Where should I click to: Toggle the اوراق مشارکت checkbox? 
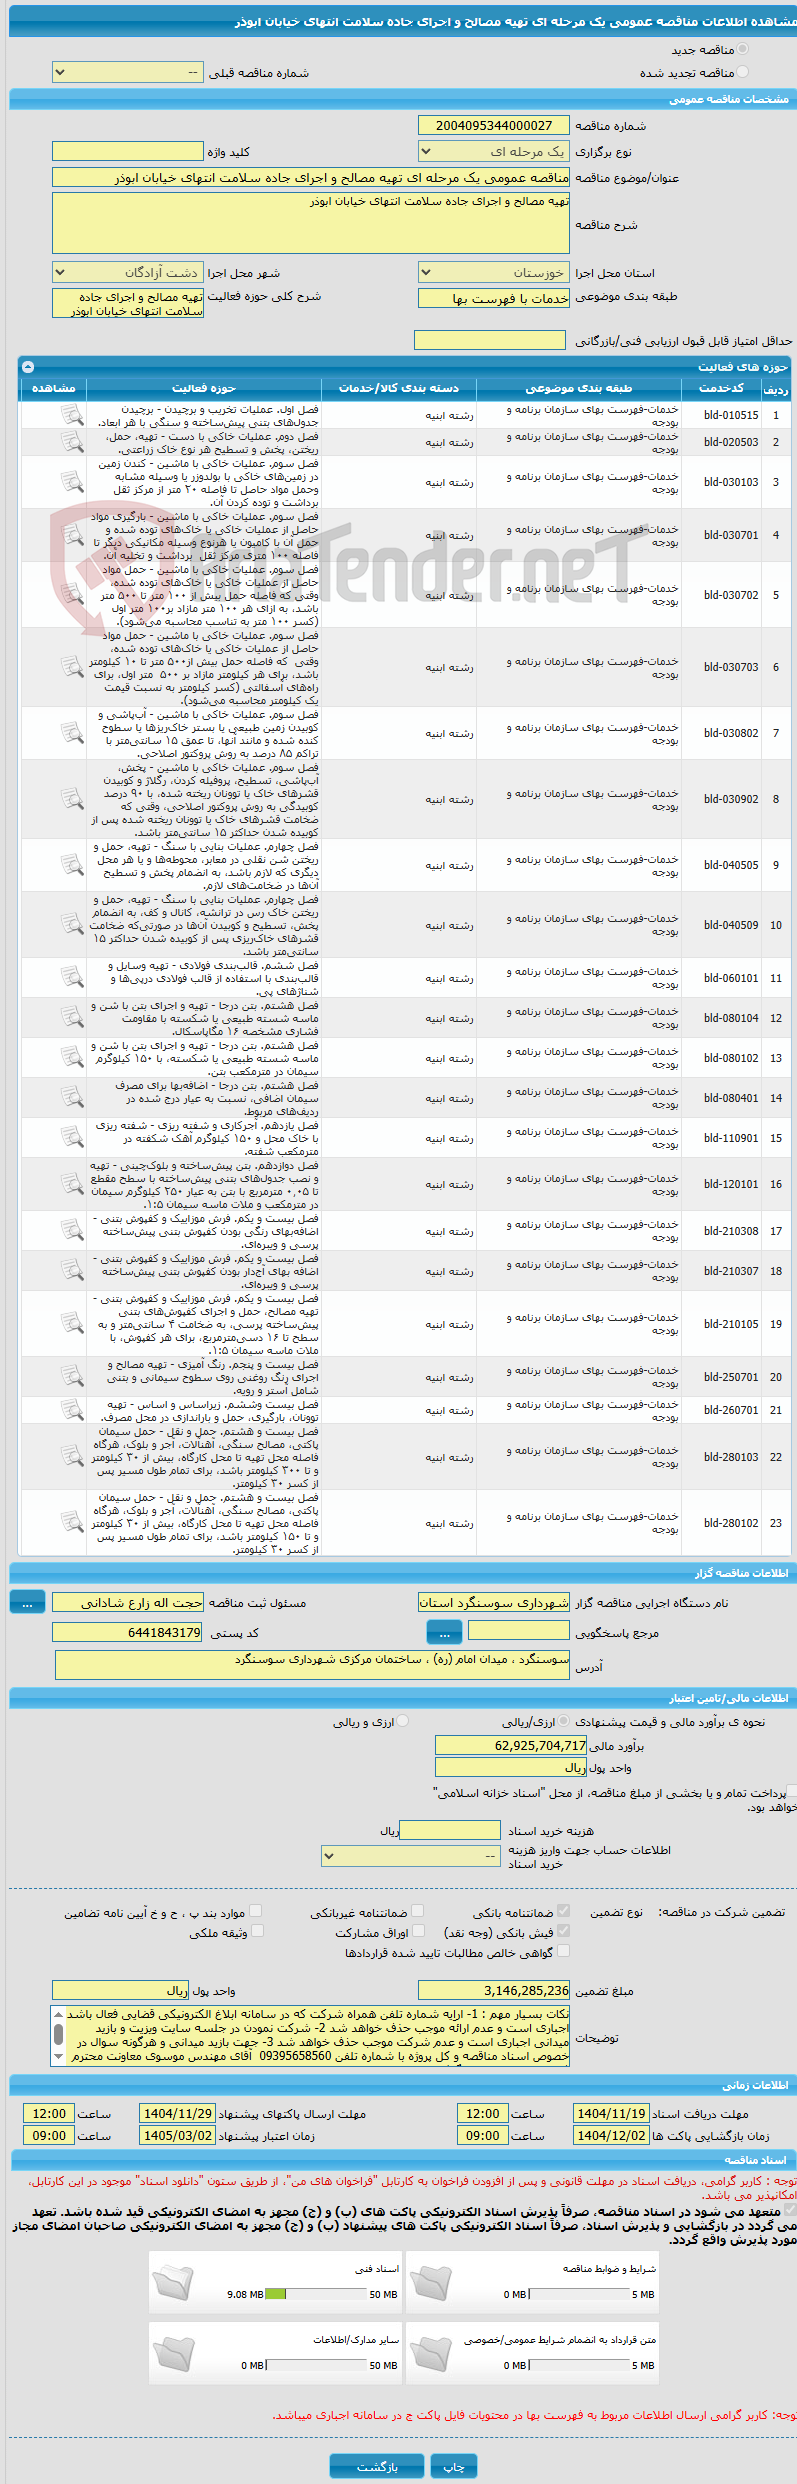(418, 1930)
